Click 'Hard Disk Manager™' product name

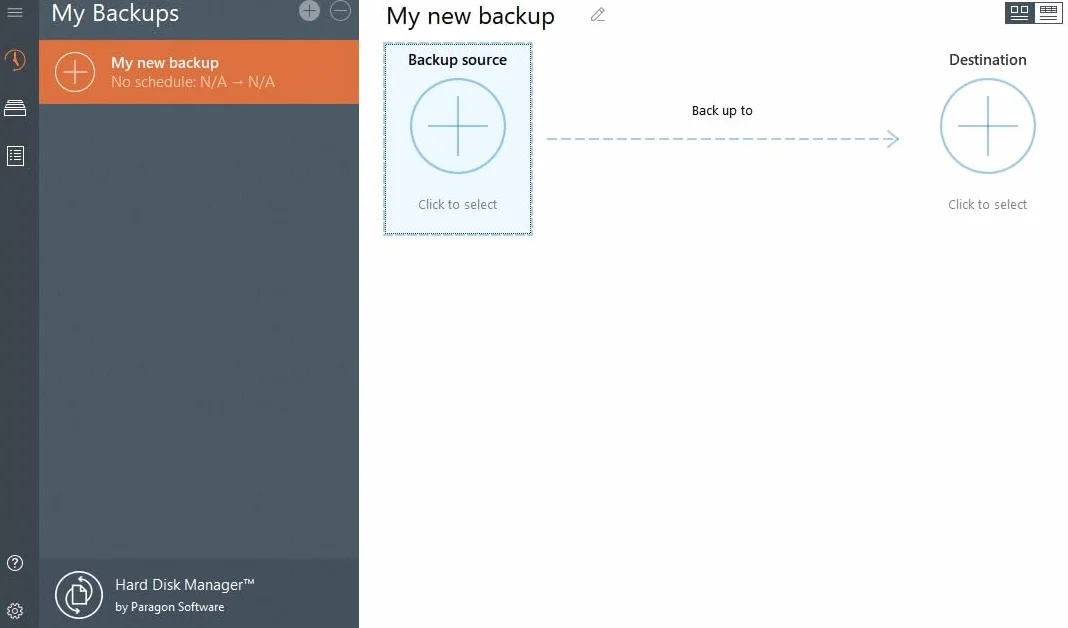pos(185,585)
